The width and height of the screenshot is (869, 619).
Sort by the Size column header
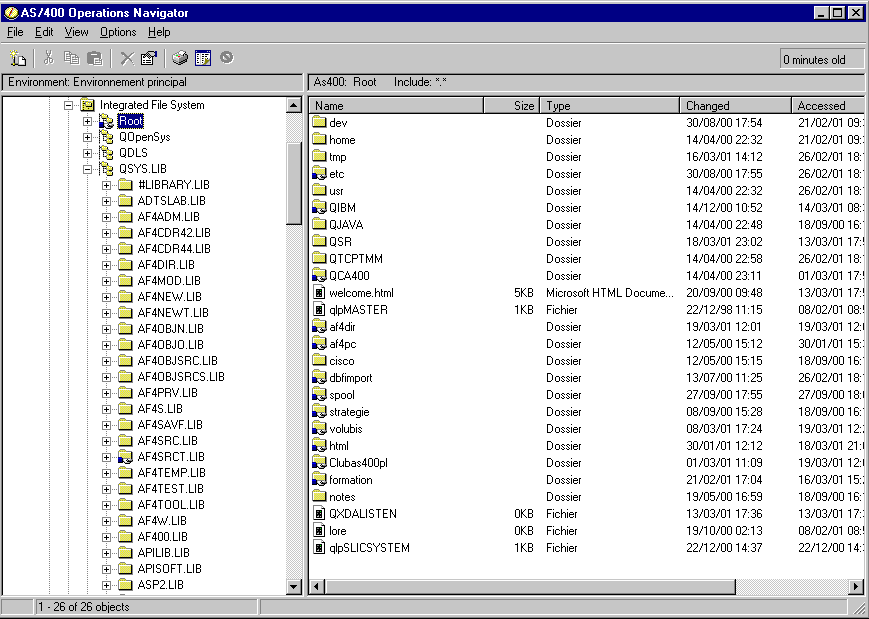pyautogui.click(x=511, y=105)
